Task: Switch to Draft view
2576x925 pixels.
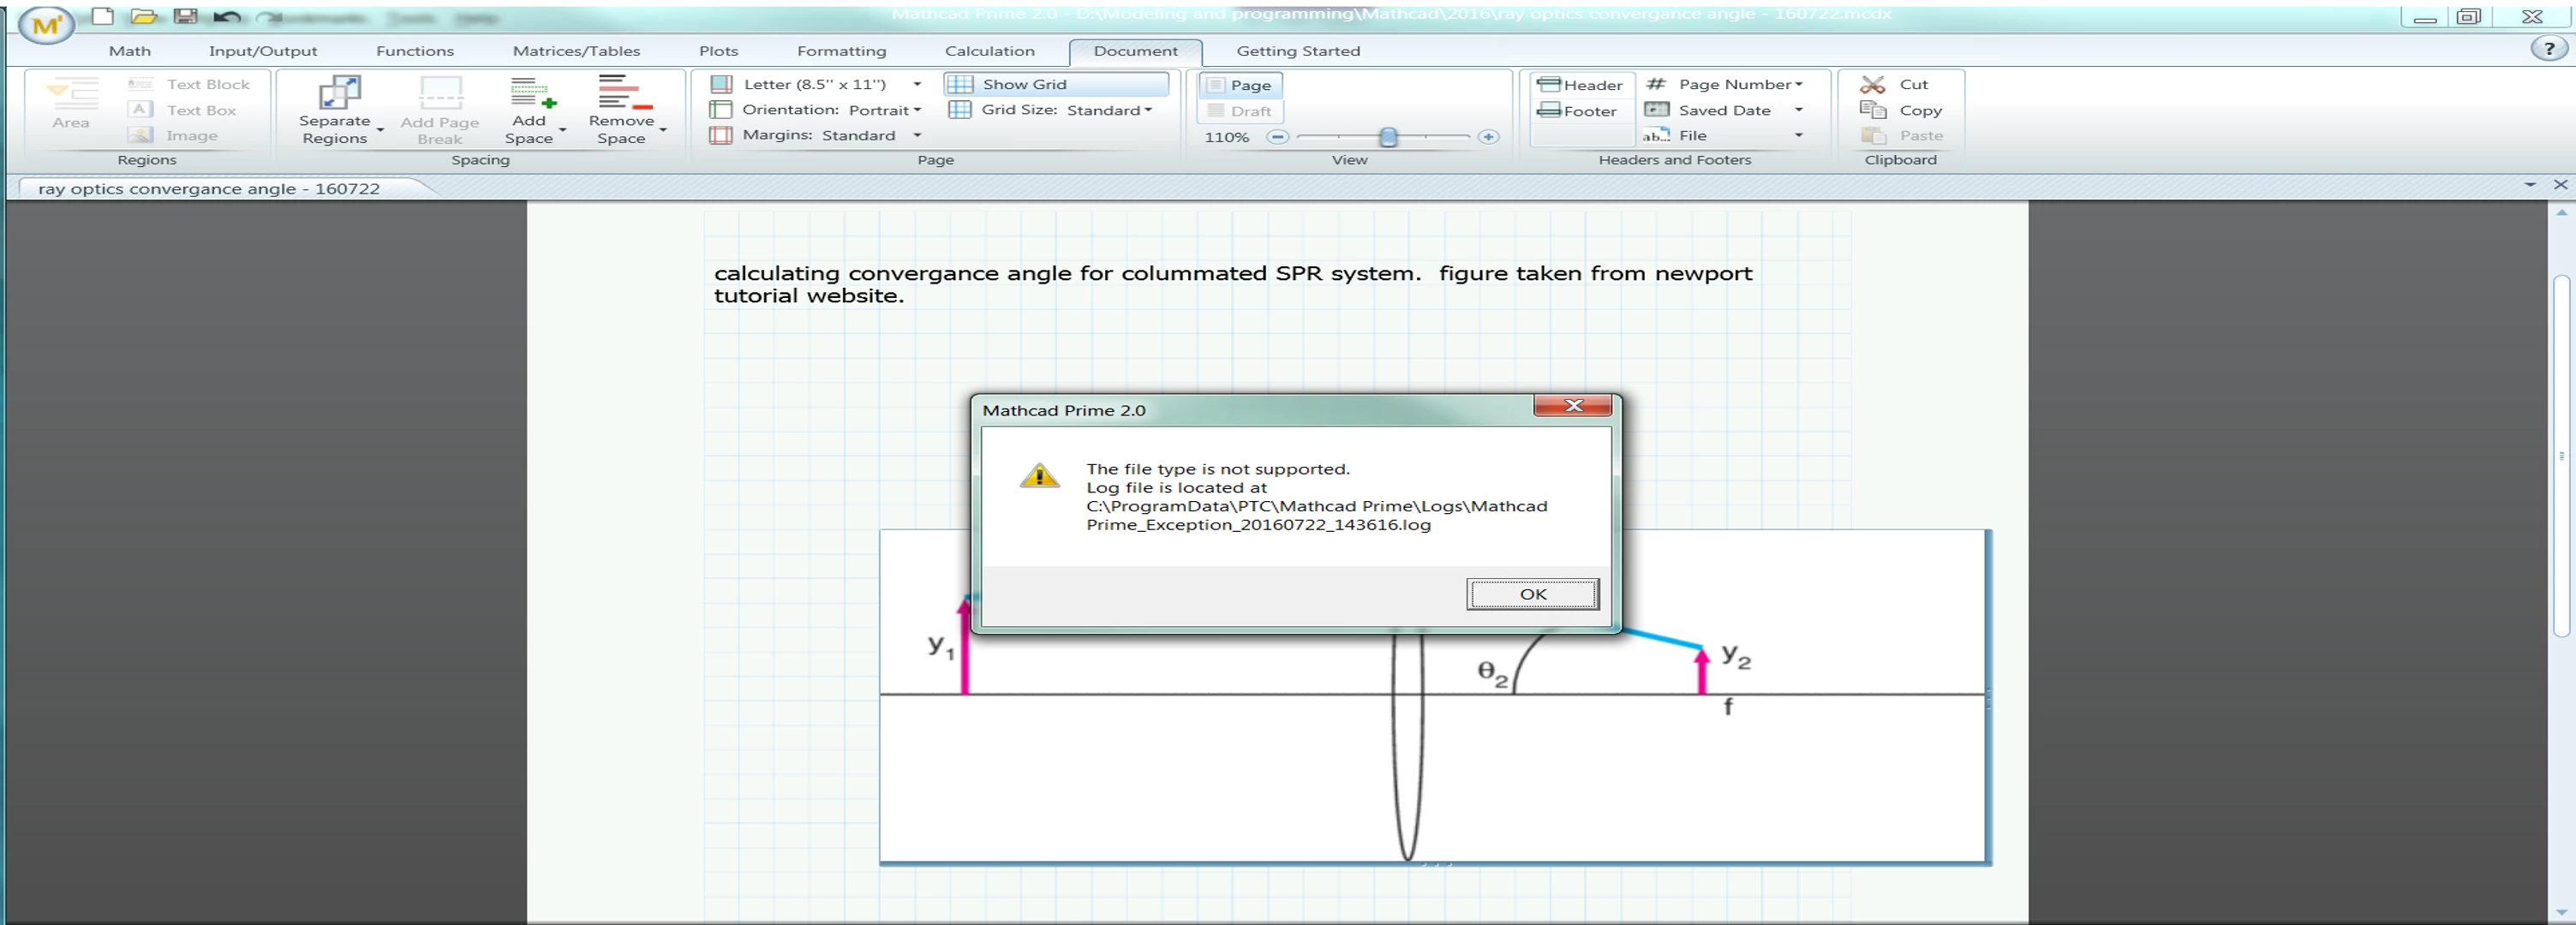Action: coord(1240,111)
